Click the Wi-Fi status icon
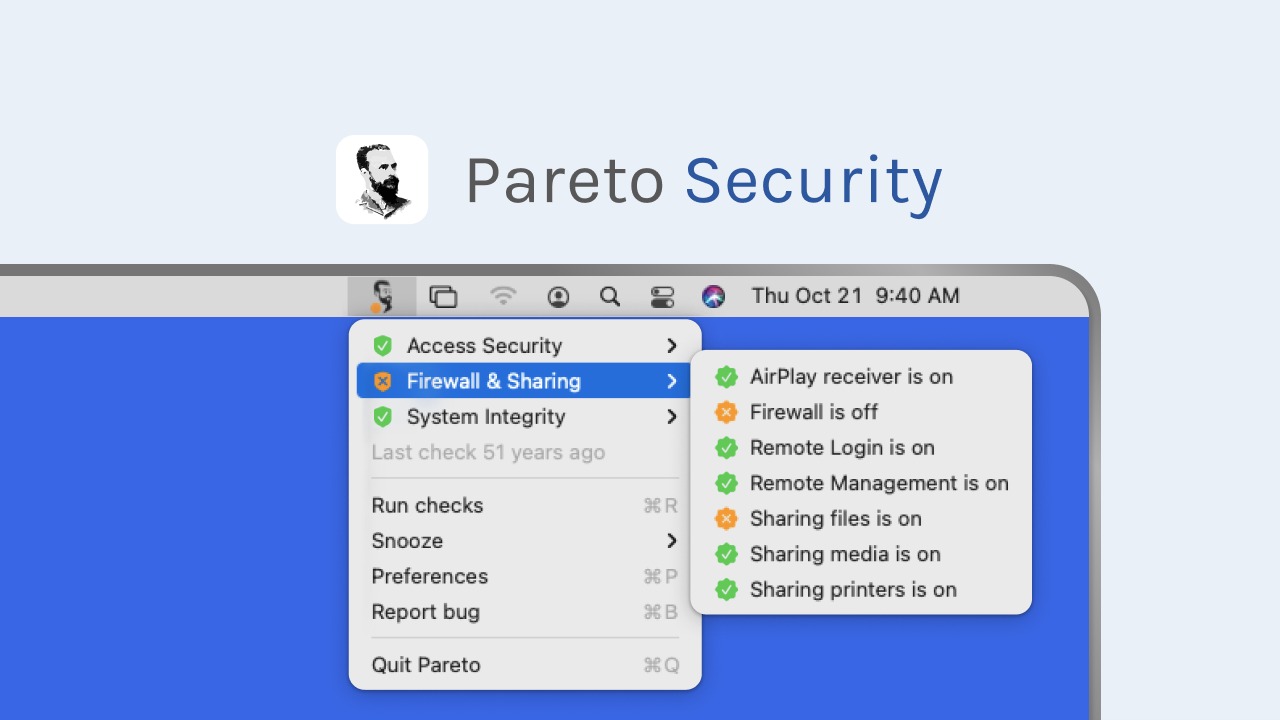Viewport: 1280px width, 720px height. tap(503, 296)
